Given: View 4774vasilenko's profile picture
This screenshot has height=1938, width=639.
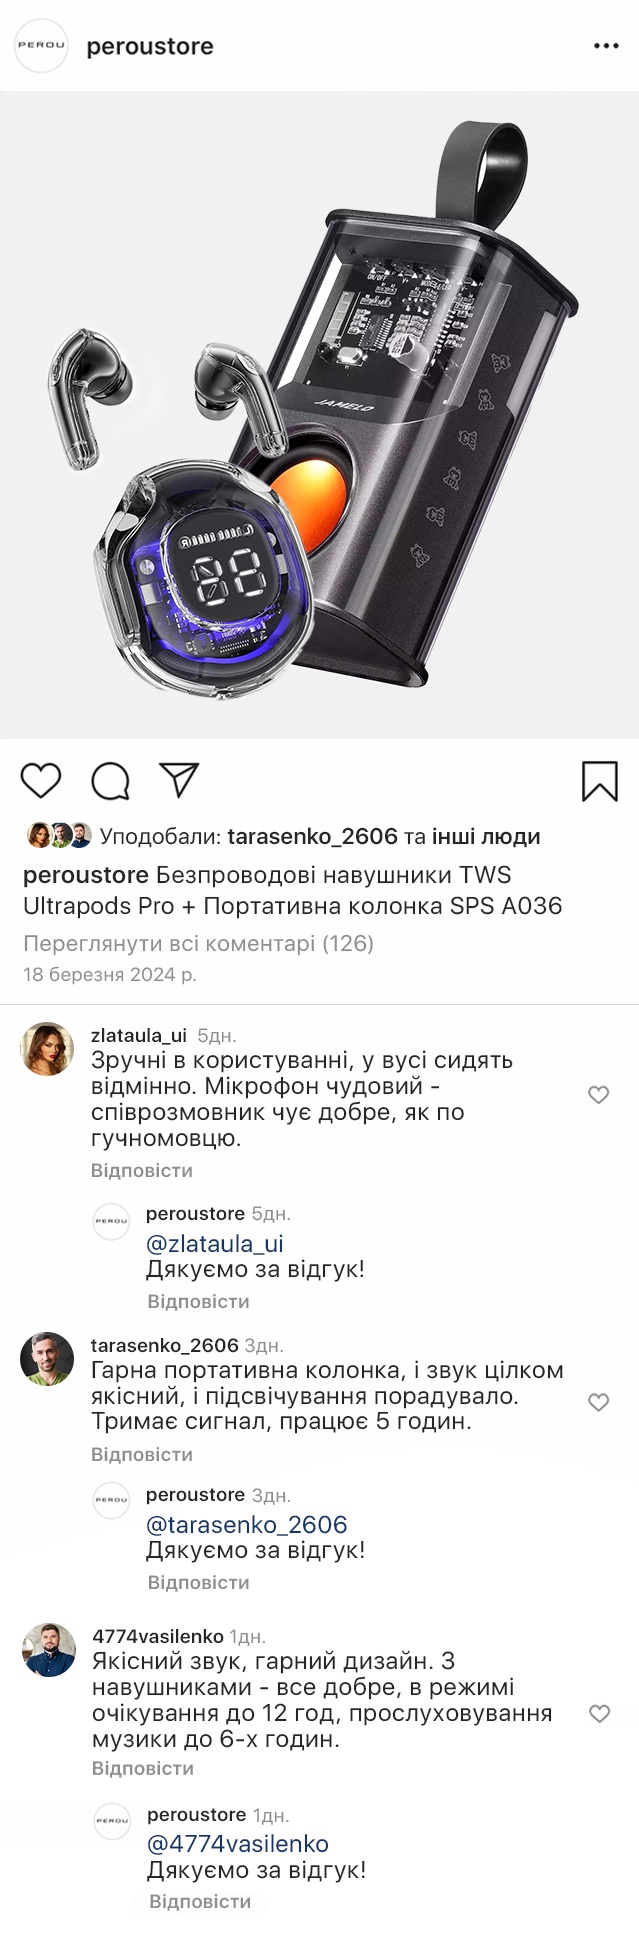Looking at the screenshot, I should 49,1650.
